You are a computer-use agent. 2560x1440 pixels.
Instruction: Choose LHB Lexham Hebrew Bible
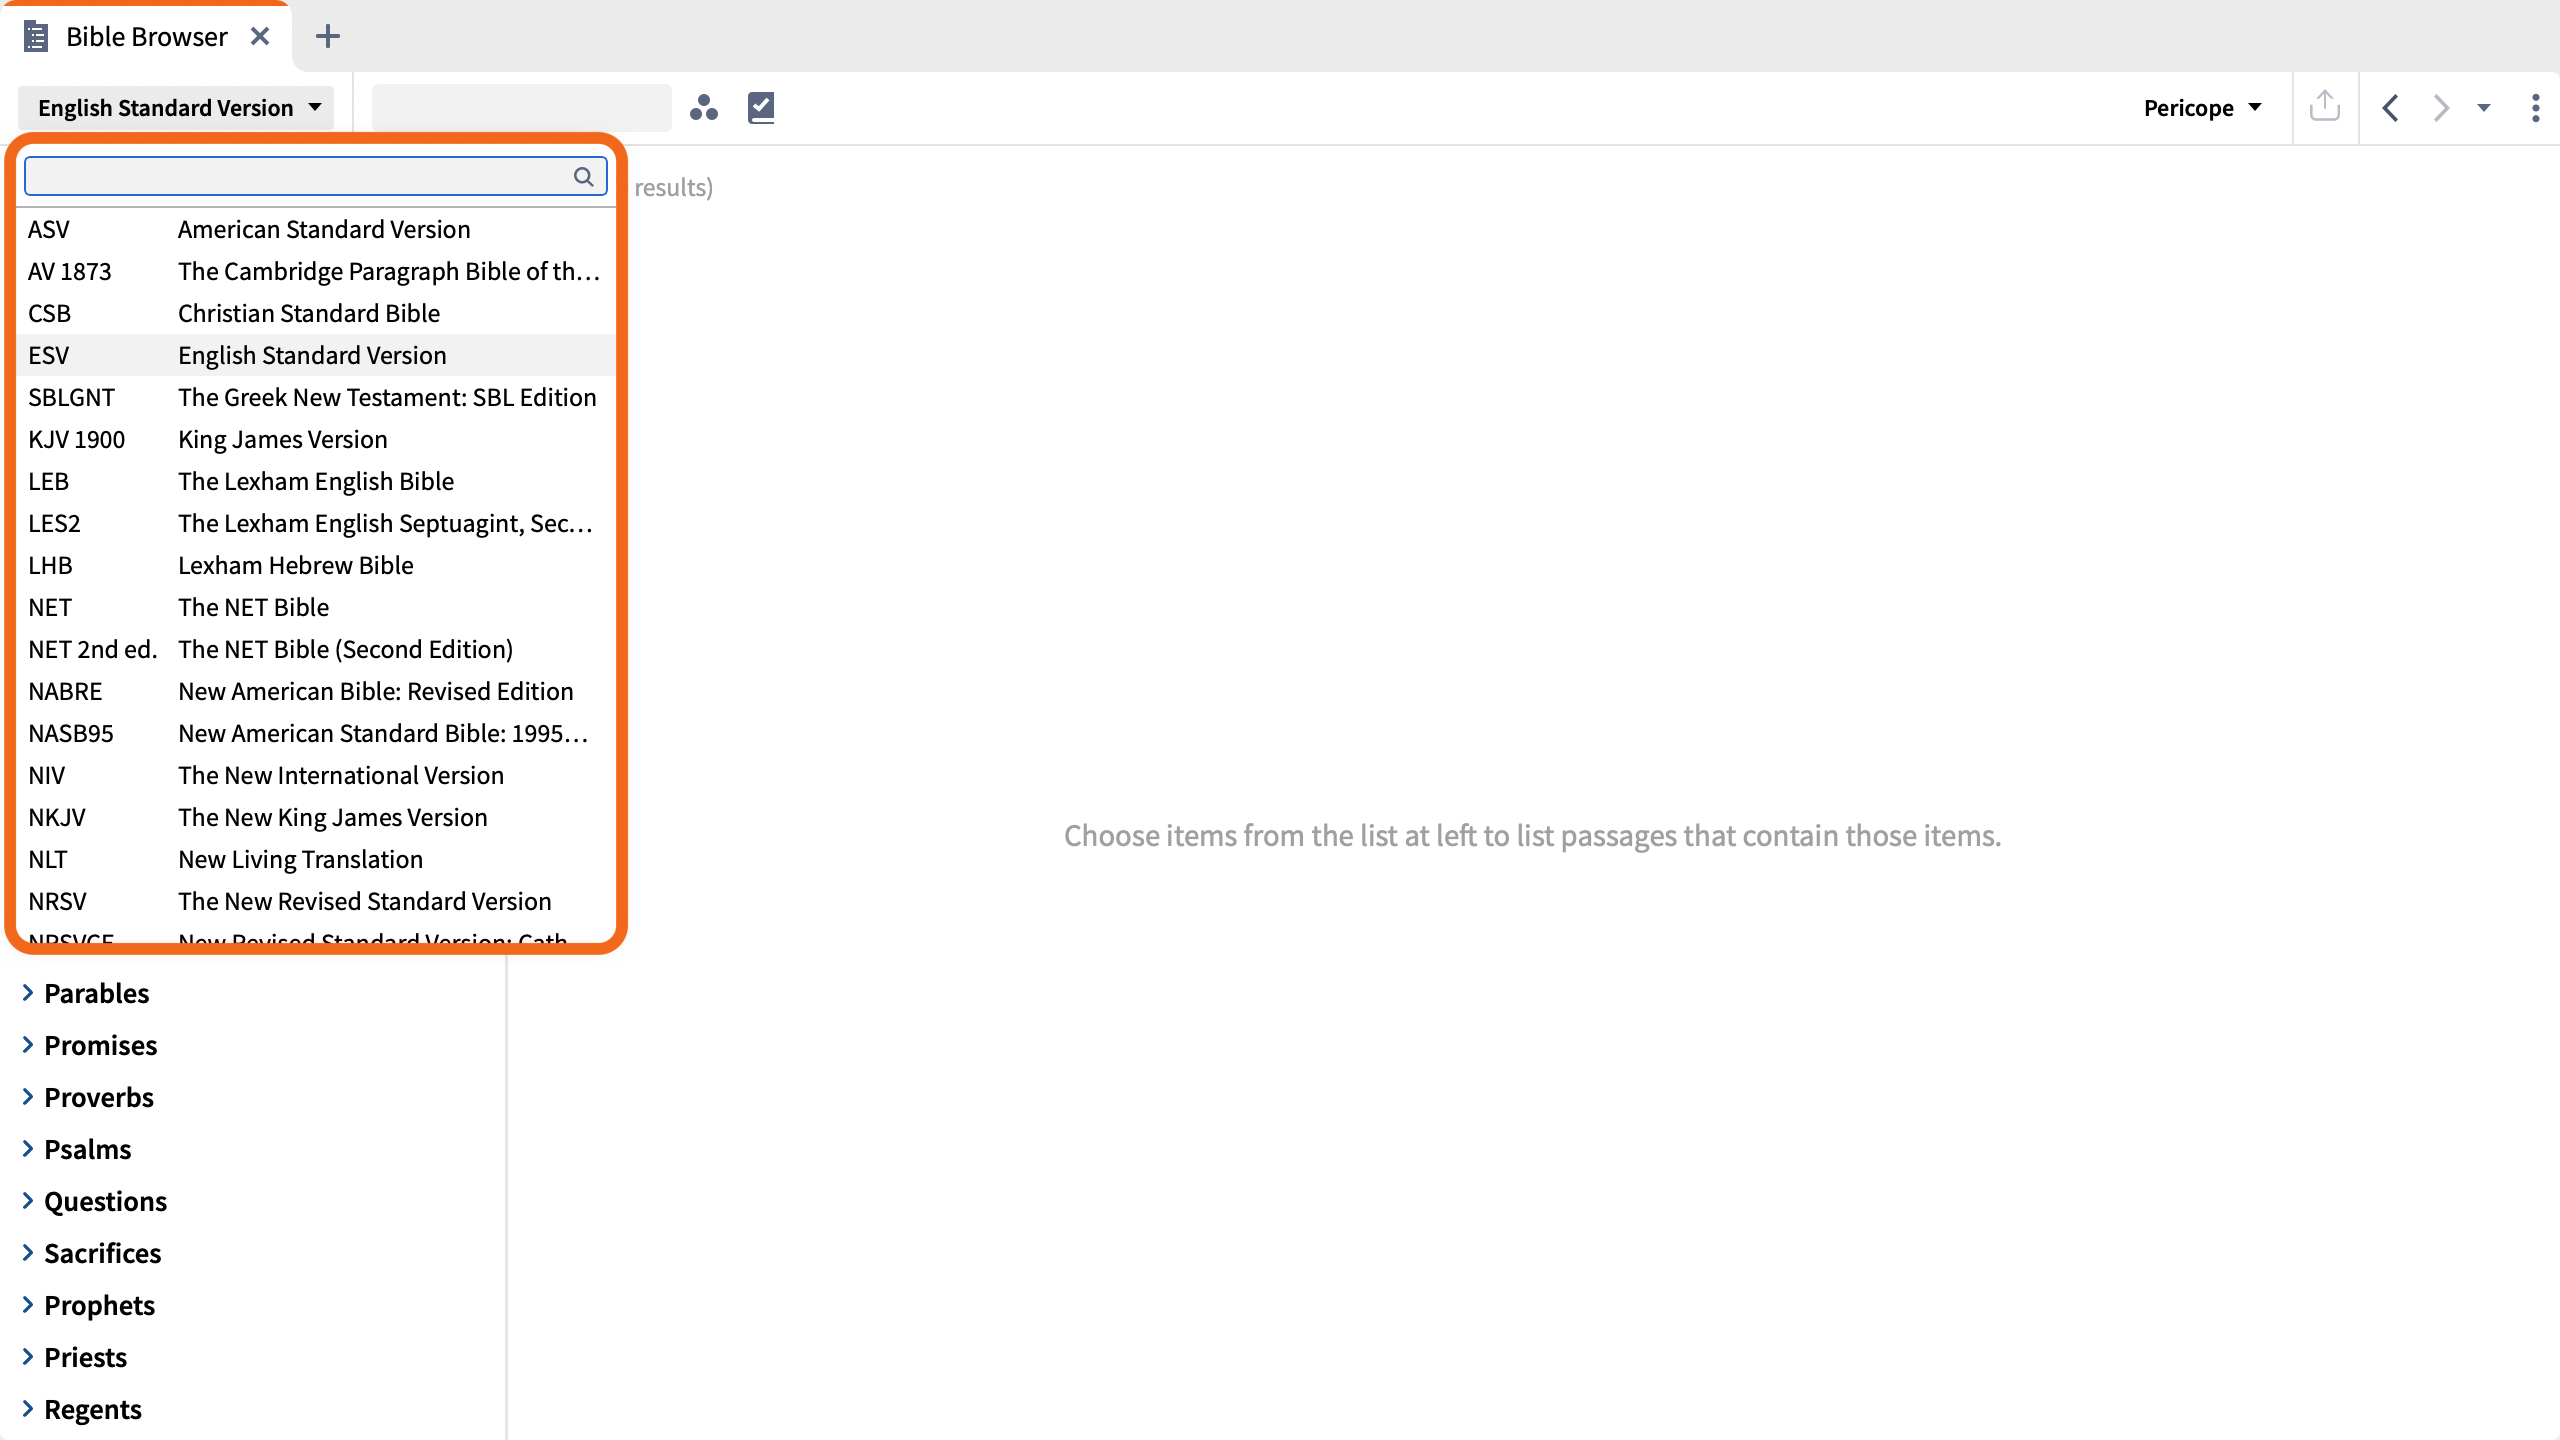coord(316,565)
